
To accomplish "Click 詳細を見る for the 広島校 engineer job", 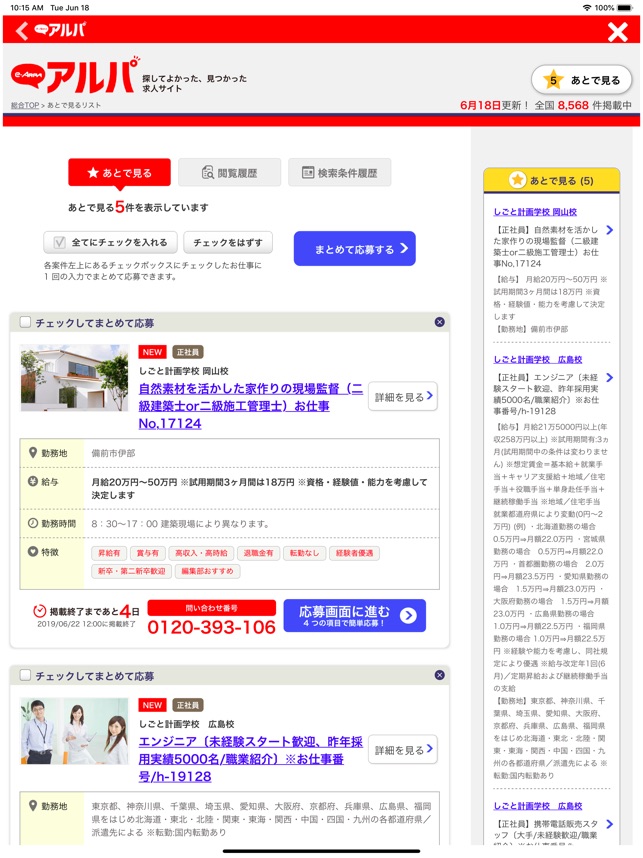I will tap(403, 749).
